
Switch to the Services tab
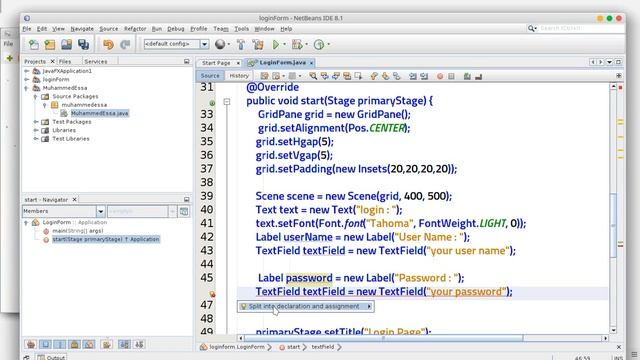click(x=96, y=61)
